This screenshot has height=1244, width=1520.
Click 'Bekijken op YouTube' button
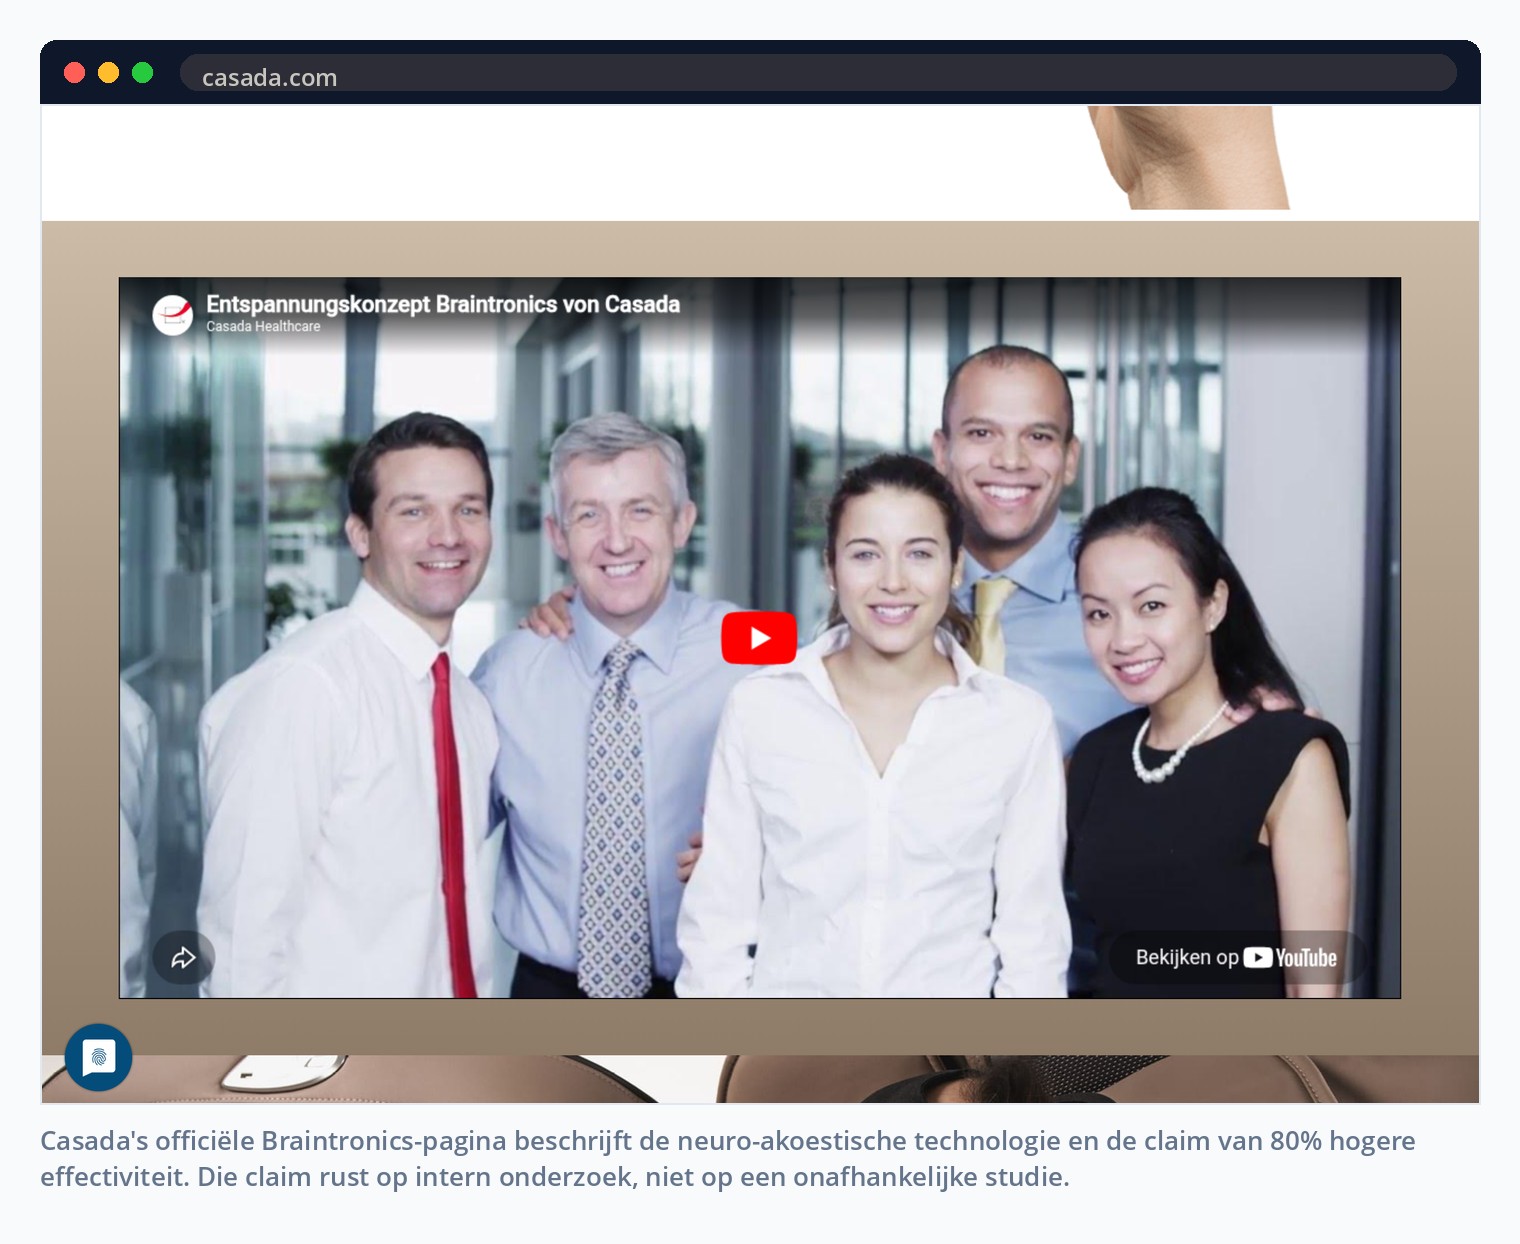1236,958
